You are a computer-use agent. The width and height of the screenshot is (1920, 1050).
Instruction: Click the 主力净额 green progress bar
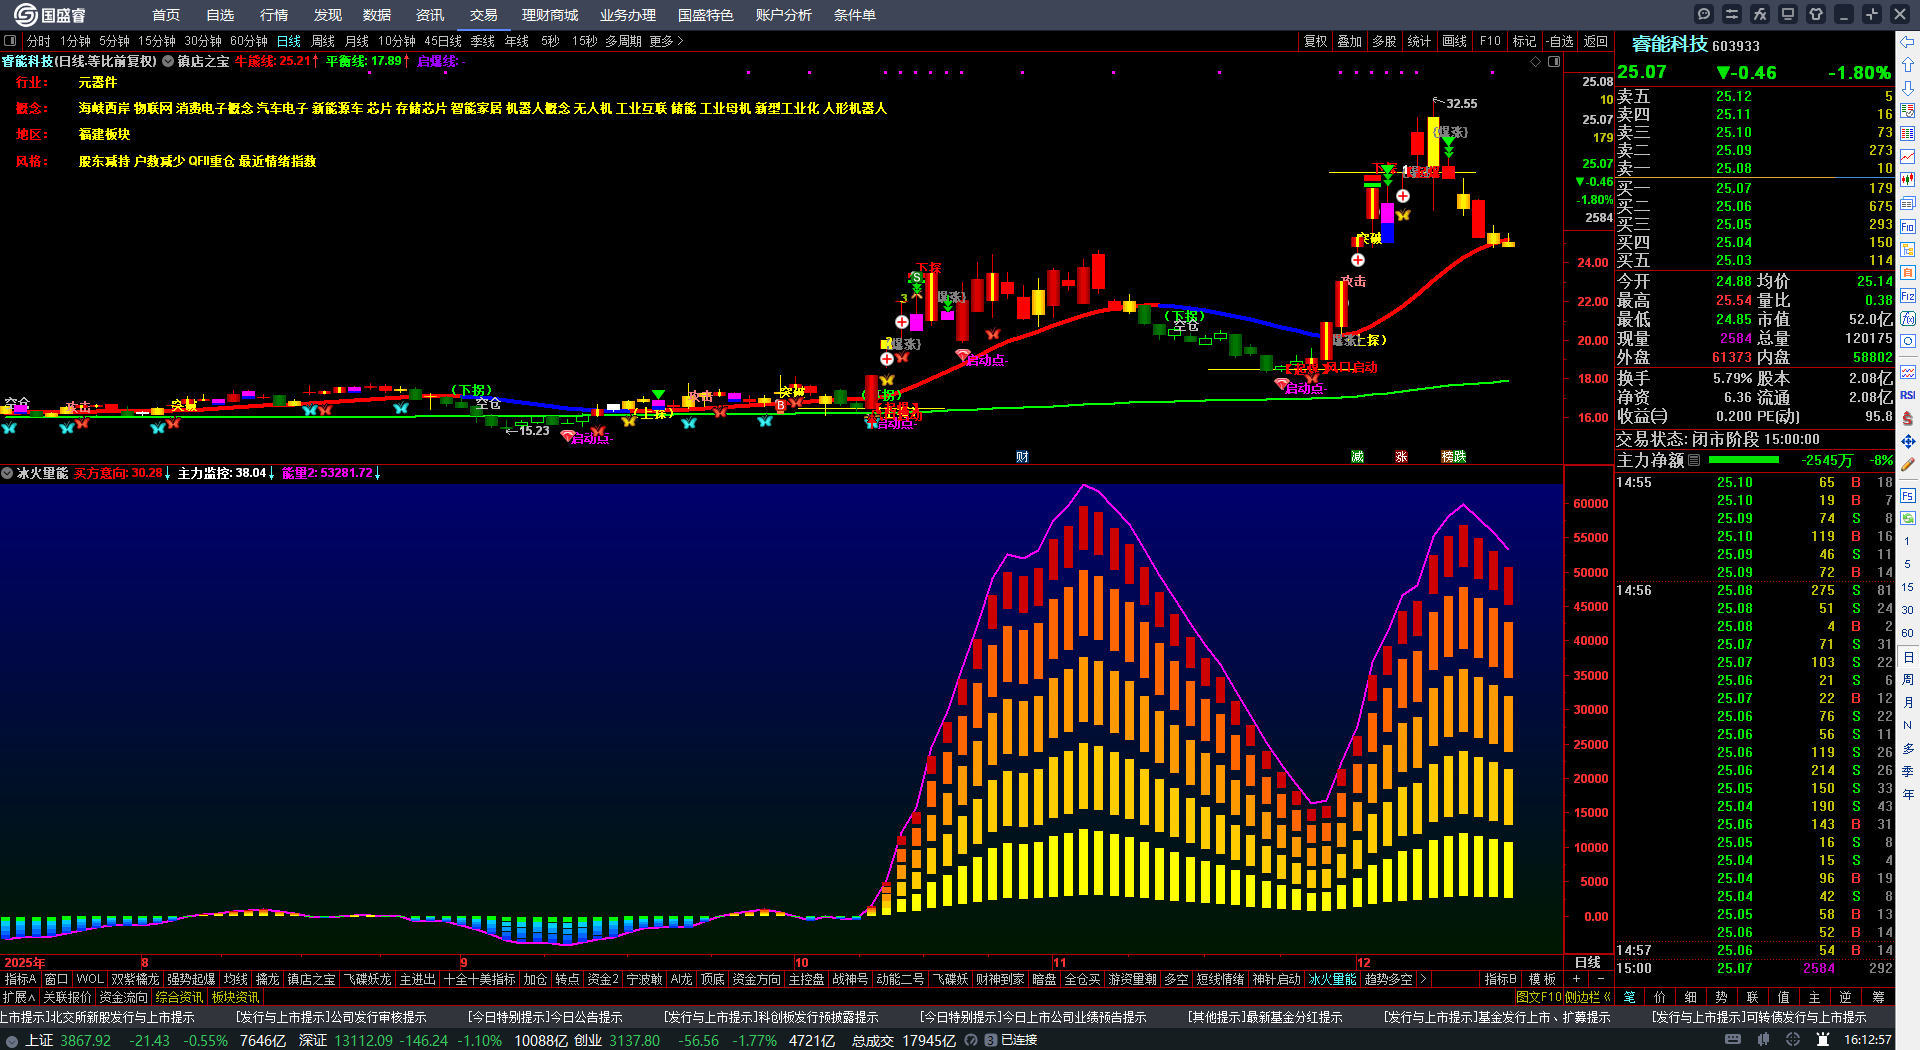[1744, 460]
